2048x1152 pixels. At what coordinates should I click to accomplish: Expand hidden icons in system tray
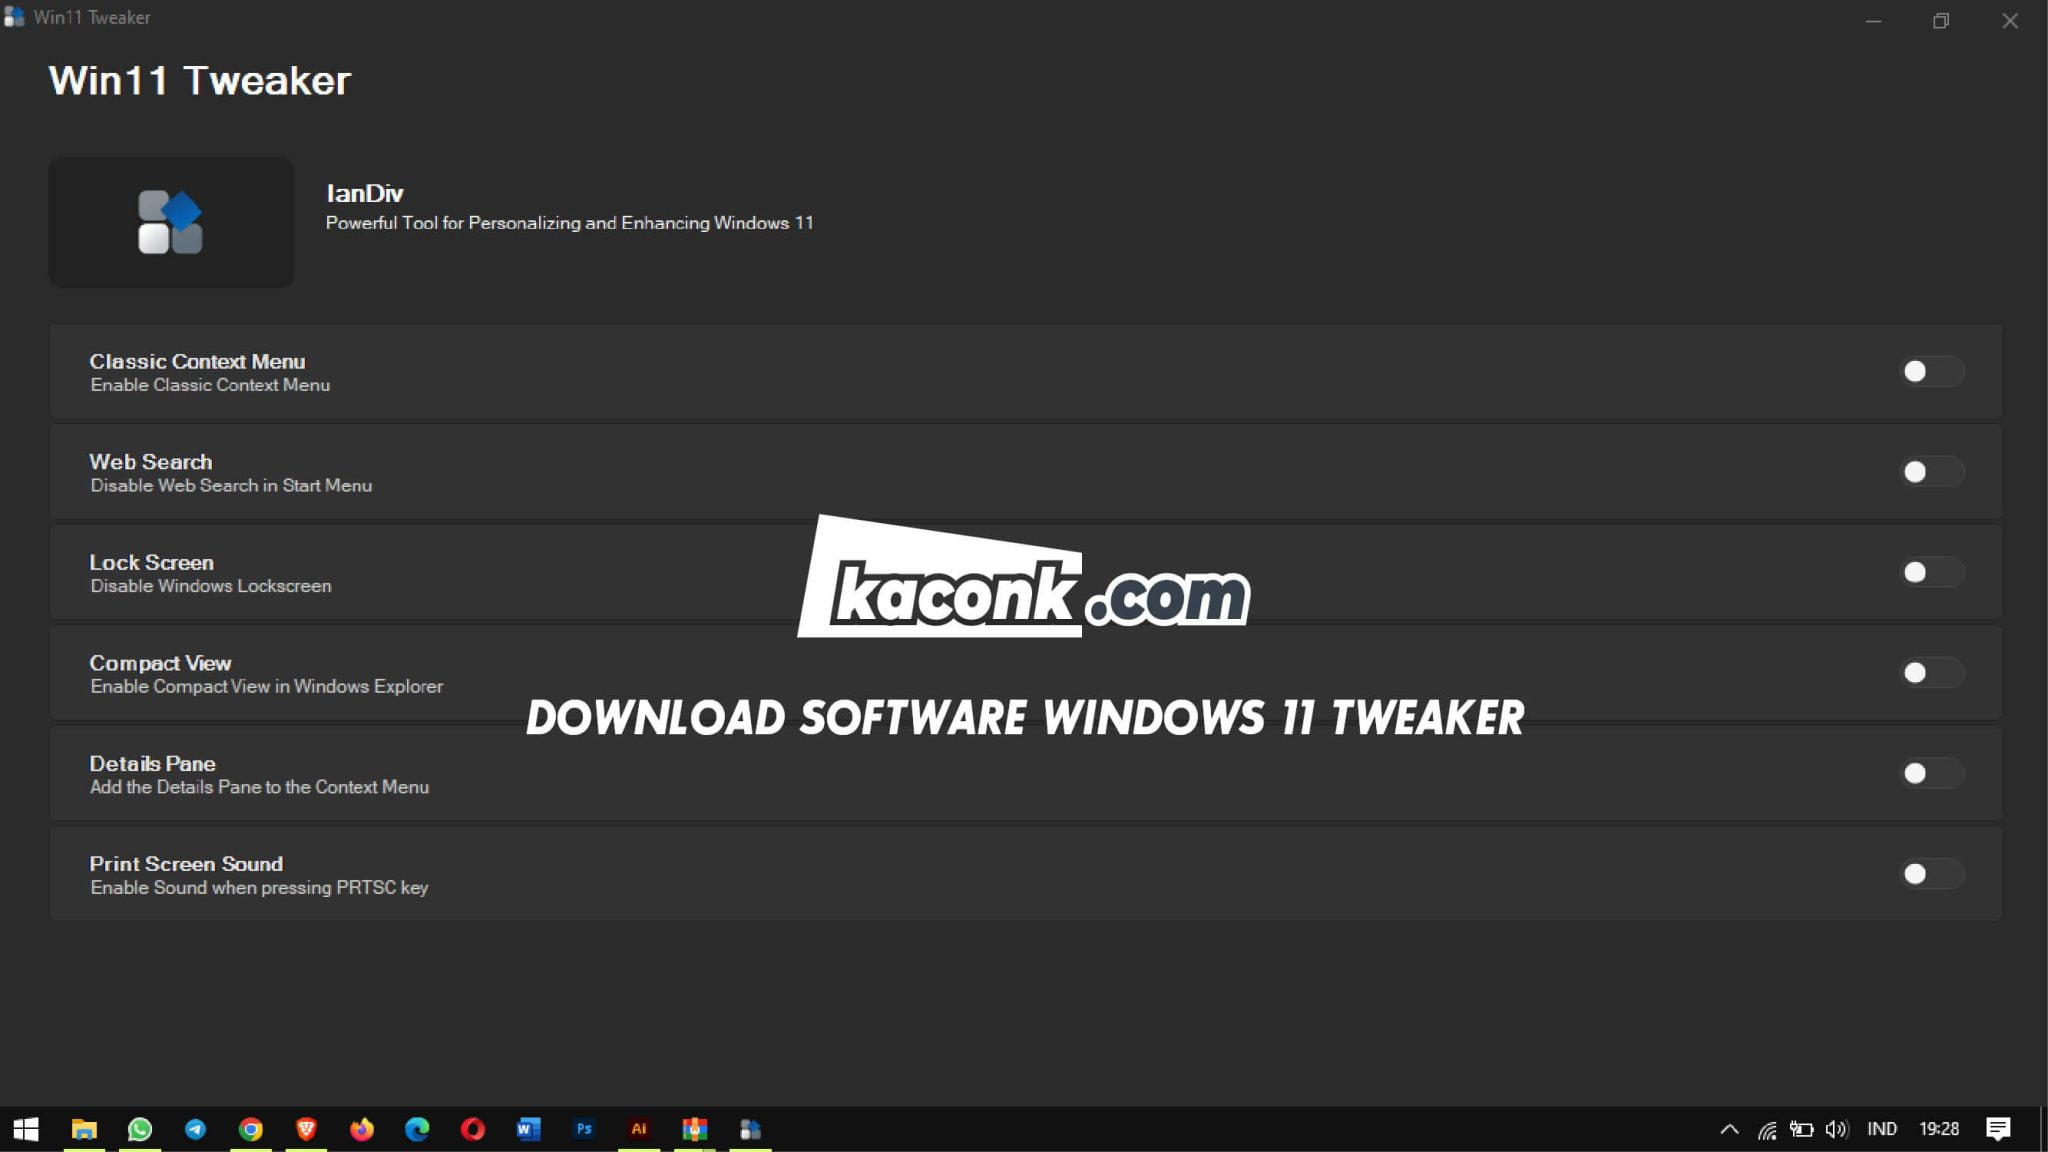point(1729,1129)
